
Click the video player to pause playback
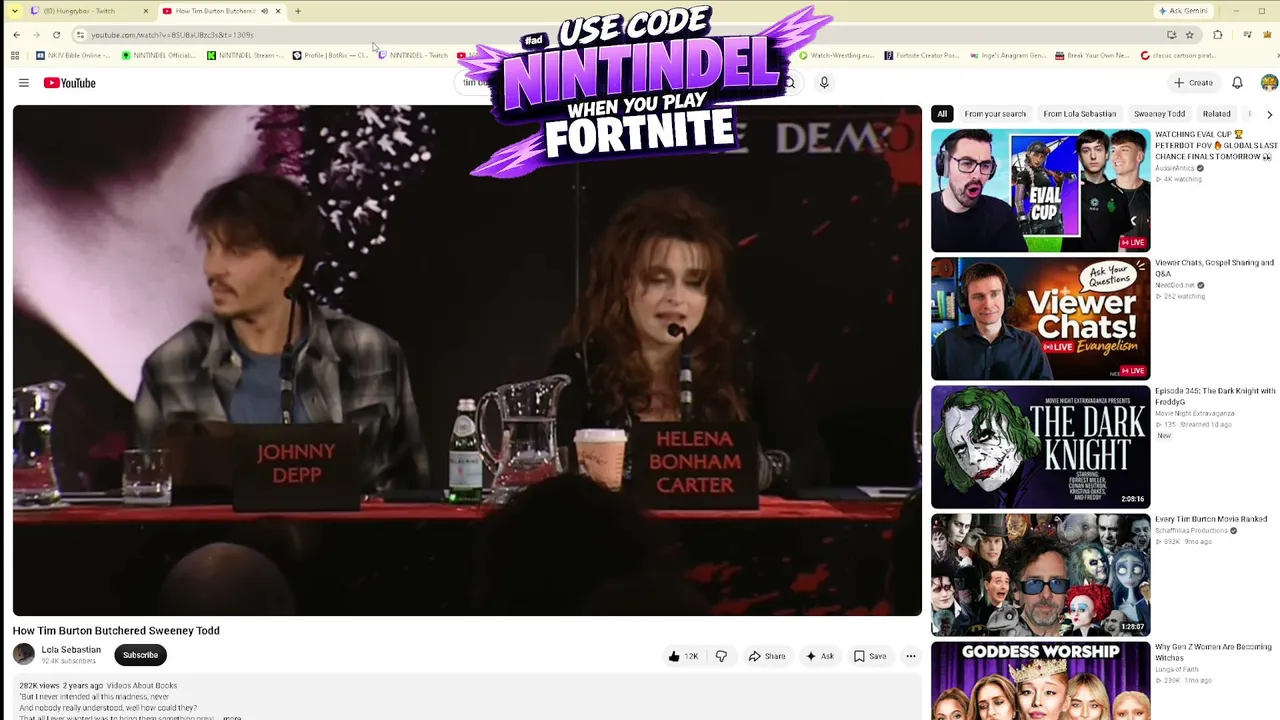467,360
